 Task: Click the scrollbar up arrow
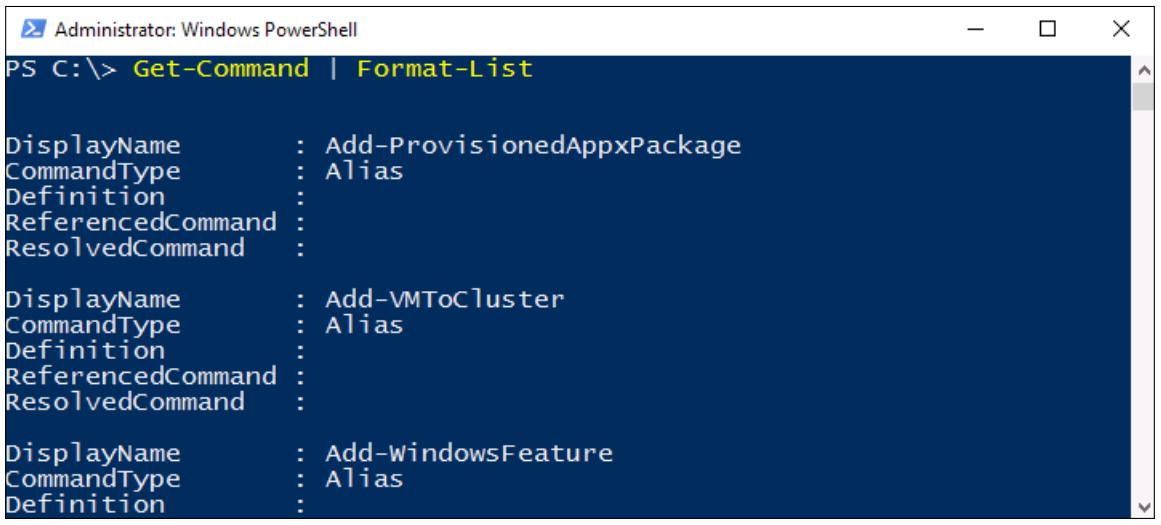click(1142, 71)
